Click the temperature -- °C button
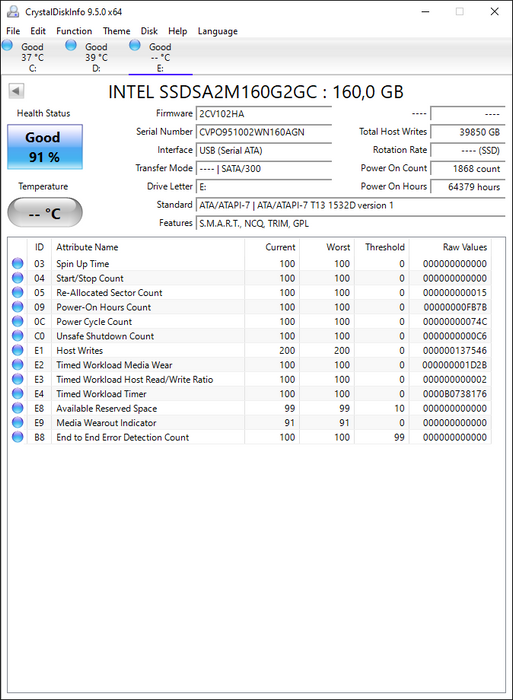 [45, 212]
